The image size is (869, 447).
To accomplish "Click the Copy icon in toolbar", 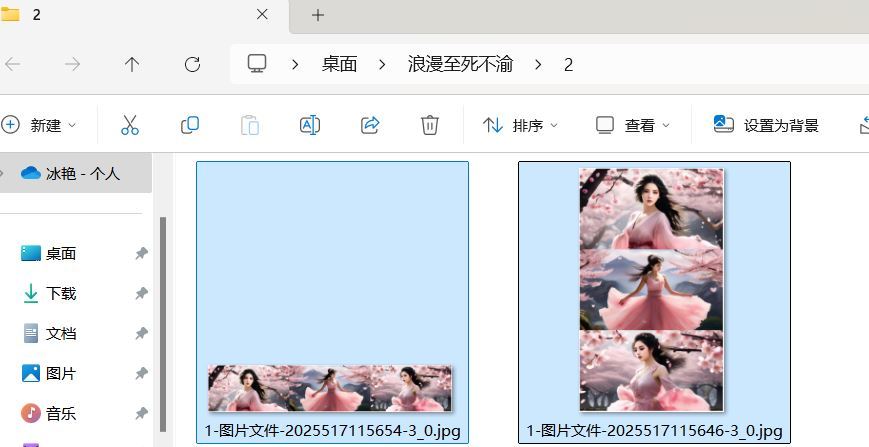I will [190, 125].
